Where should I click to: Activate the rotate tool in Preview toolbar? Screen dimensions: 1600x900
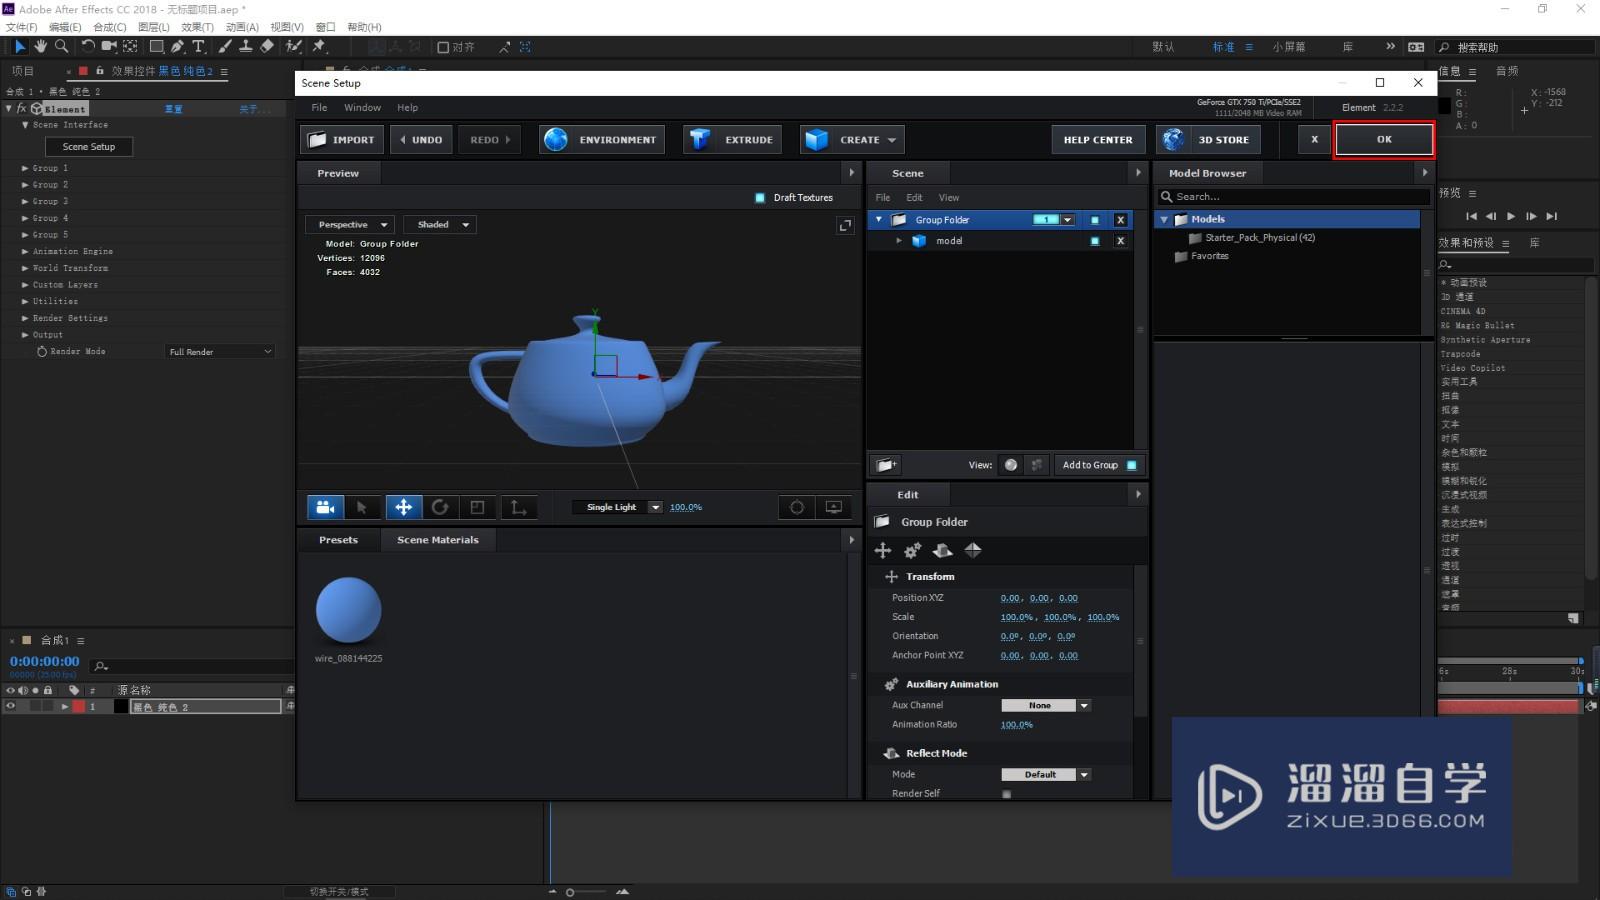[440, 507]
